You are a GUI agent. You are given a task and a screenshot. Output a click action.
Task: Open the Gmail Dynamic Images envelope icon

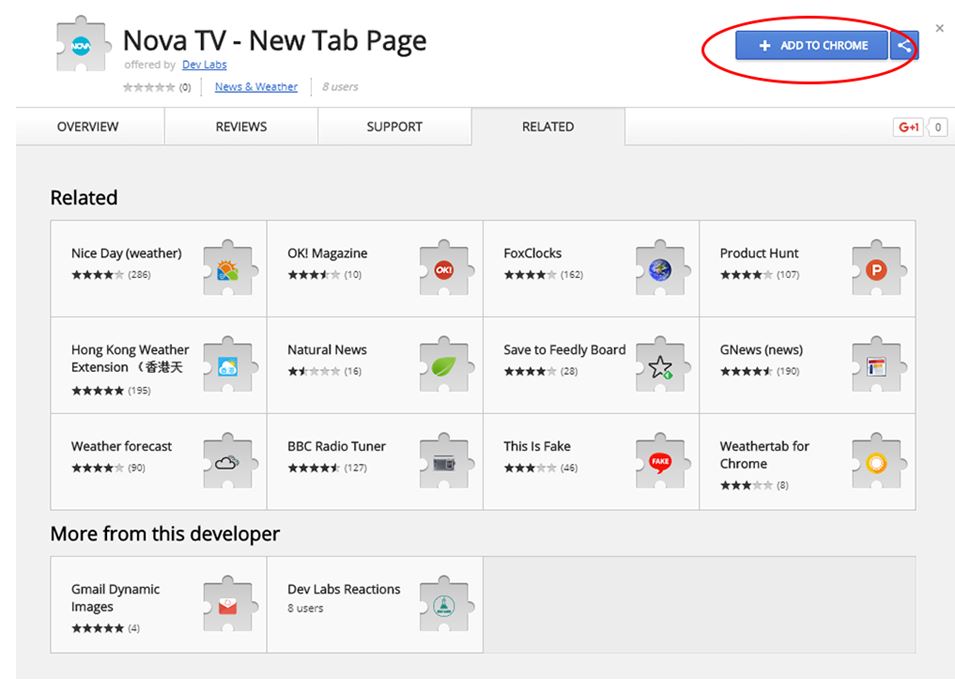(x=230, y=604)
